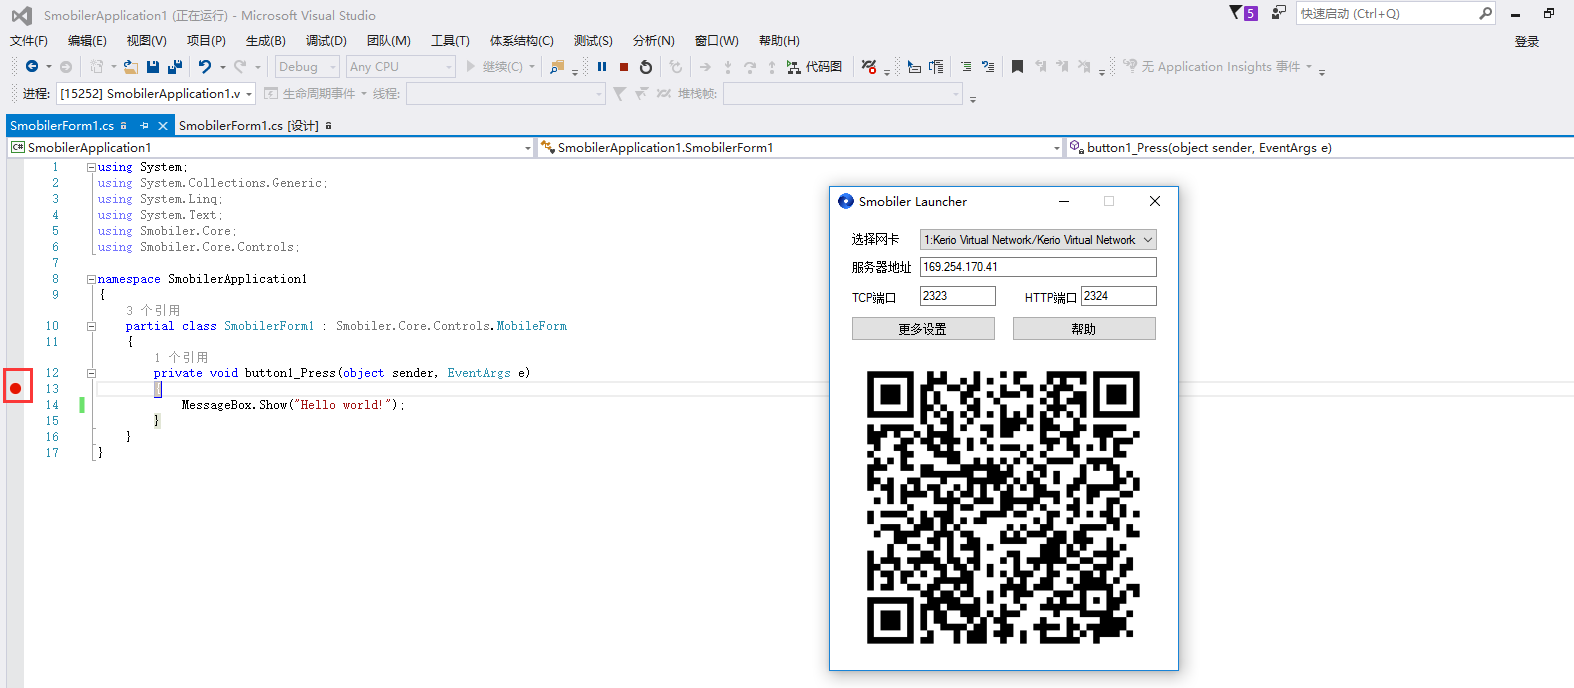Collapse the button1_Press method at line 12

click(91, 373)
